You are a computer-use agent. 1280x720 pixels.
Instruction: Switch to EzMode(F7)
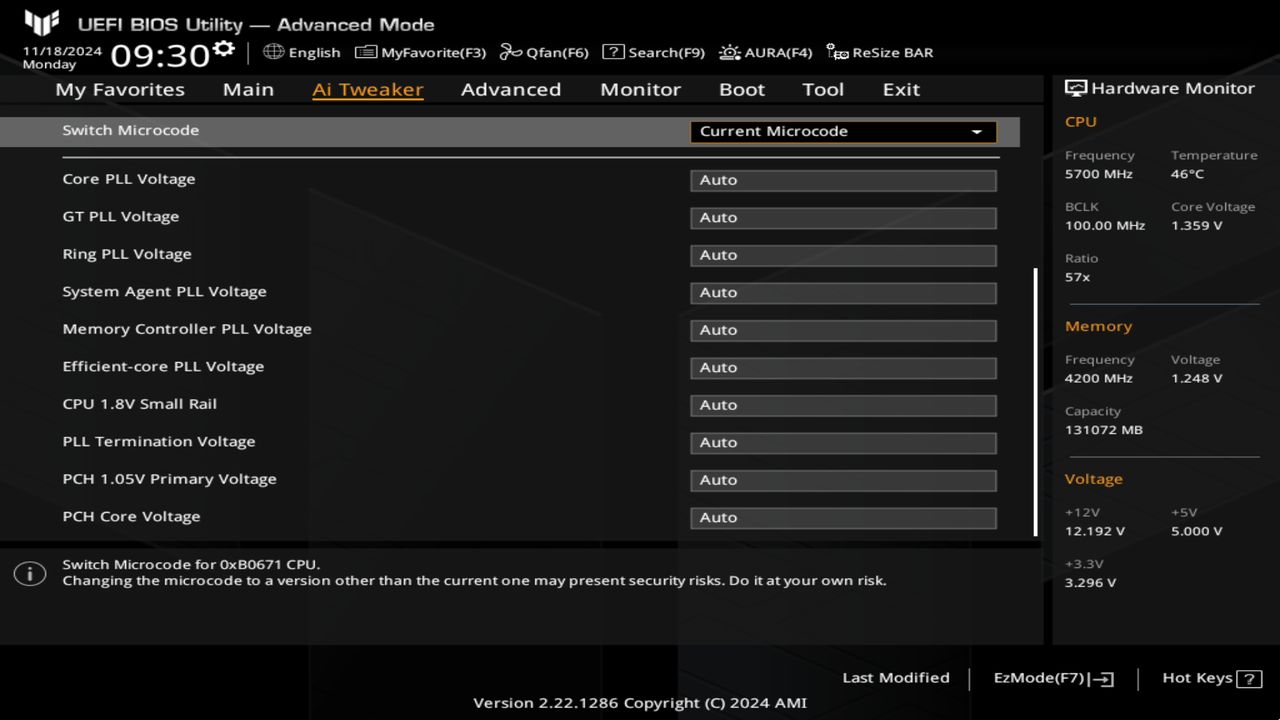pos(1054,678)
